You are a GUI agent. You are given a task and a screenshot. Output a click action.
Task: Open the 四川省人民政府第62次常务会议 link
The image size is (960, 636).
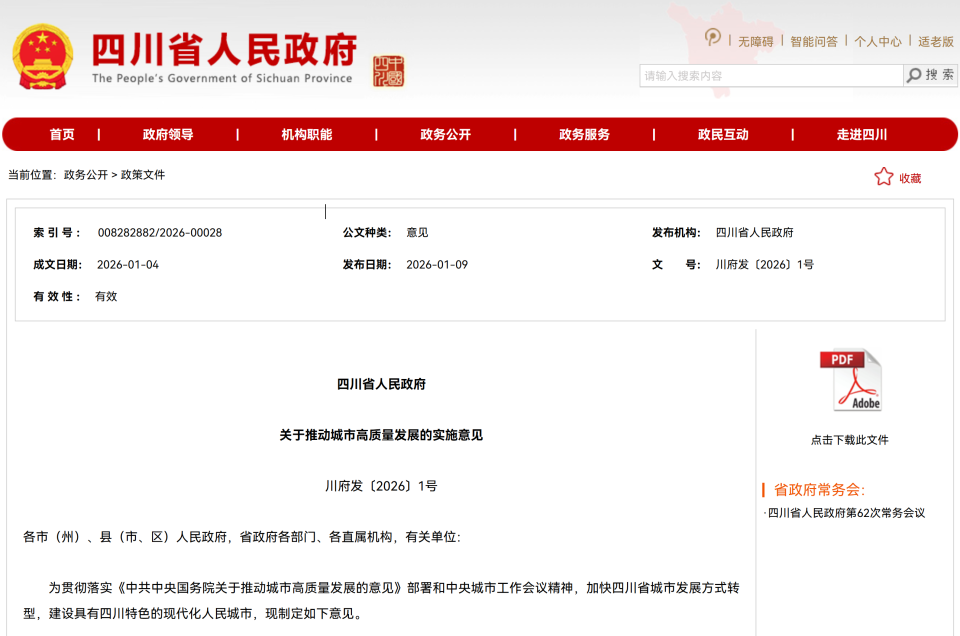coord(846,513)
